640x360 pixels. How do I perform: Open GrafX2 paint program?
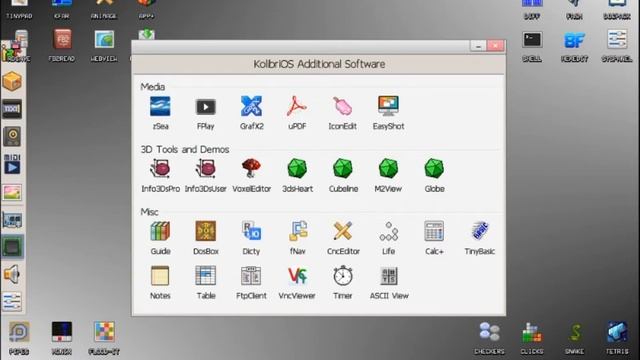click(x=251, y=107)
